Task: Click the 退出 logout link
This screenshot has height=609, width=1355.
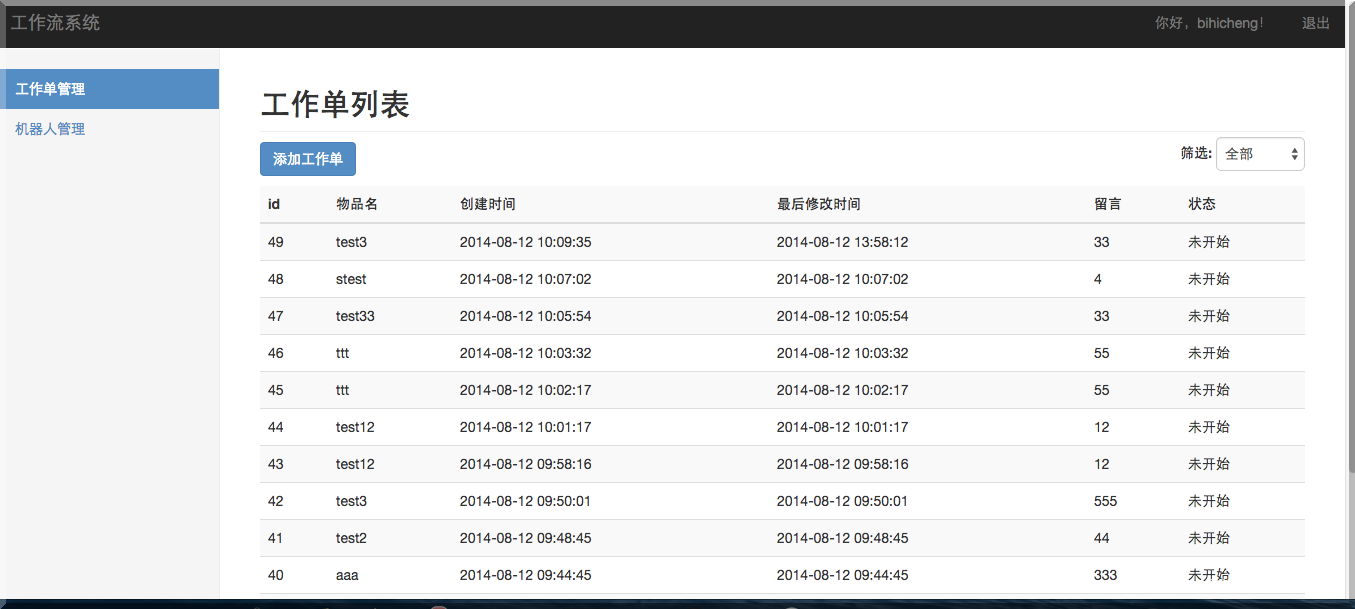Action: click(x=1316, y=22)
